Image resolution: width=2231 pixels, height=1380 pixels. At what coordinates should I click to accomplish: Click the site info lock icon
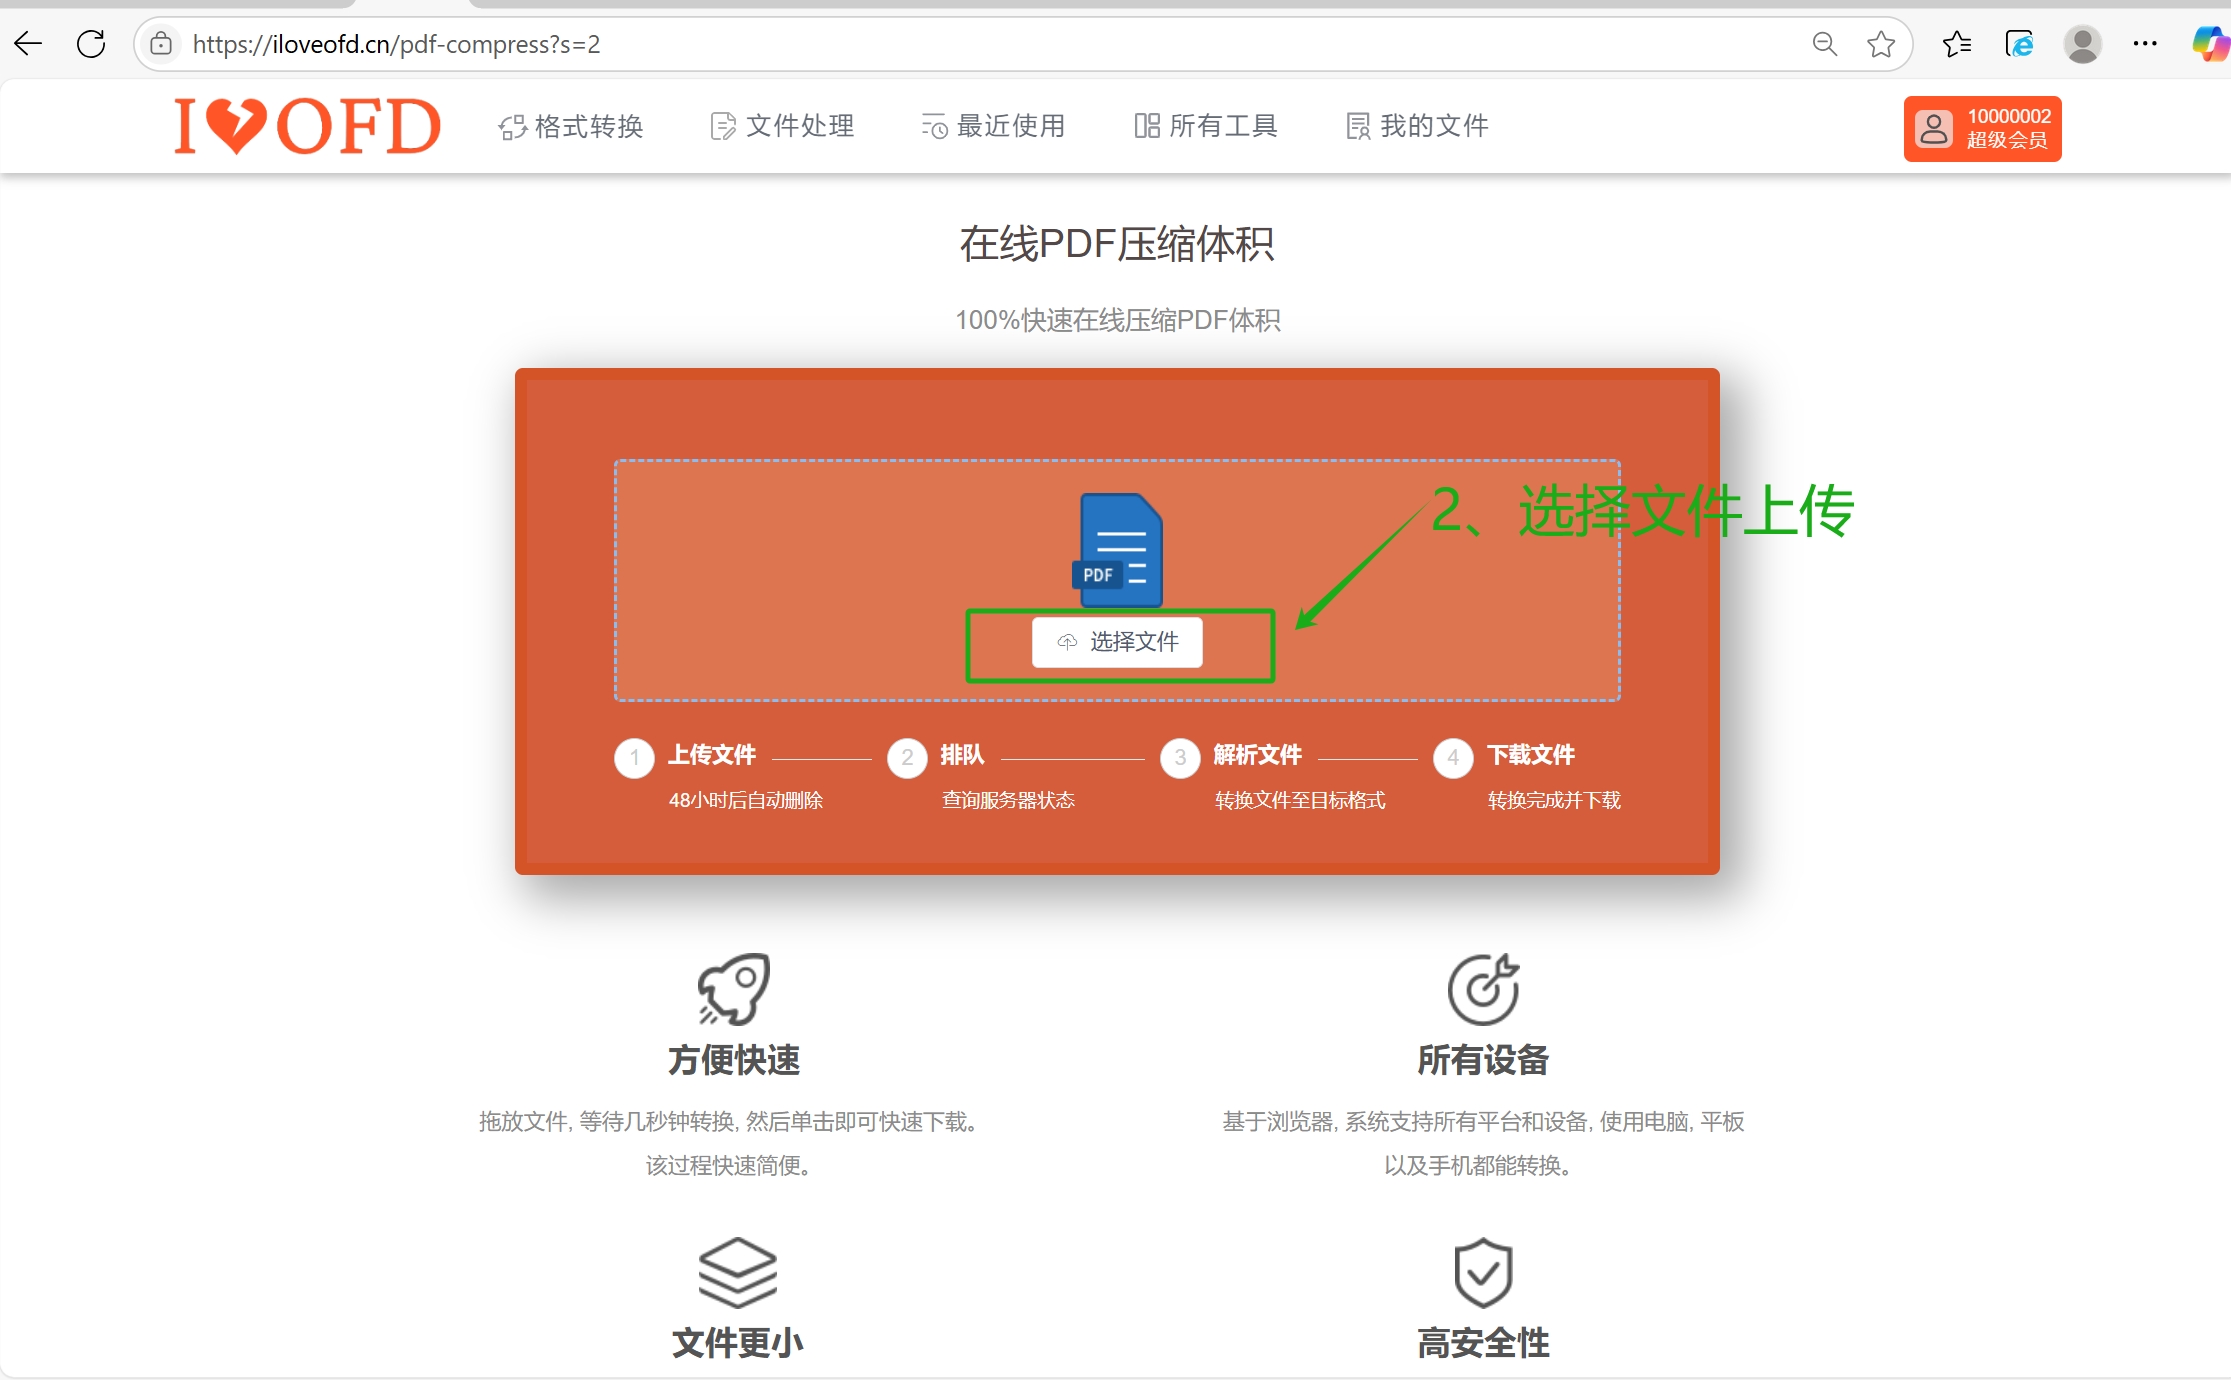coord(161,44)
